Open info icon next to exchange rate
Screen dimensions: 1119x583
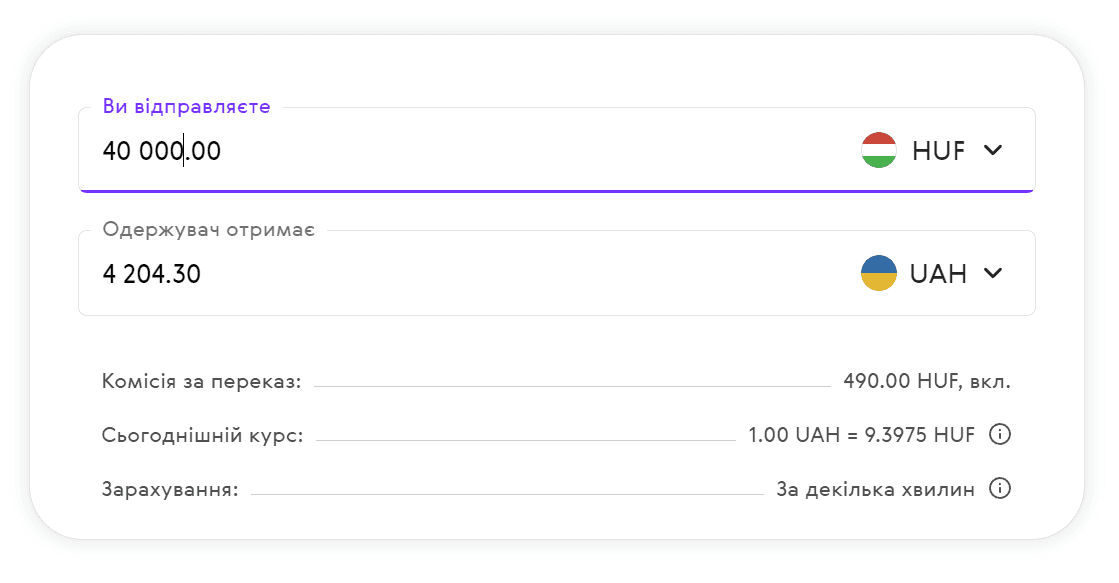(x=999, y=434)
